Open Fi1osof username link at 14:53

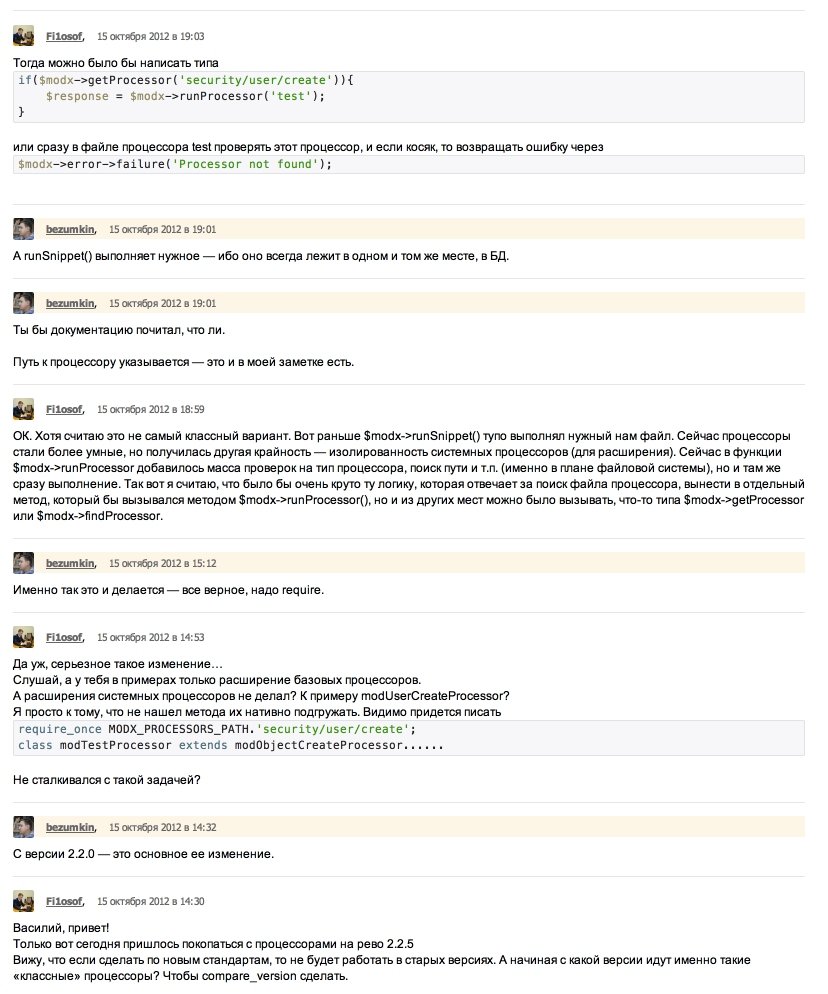coord(64,638)
